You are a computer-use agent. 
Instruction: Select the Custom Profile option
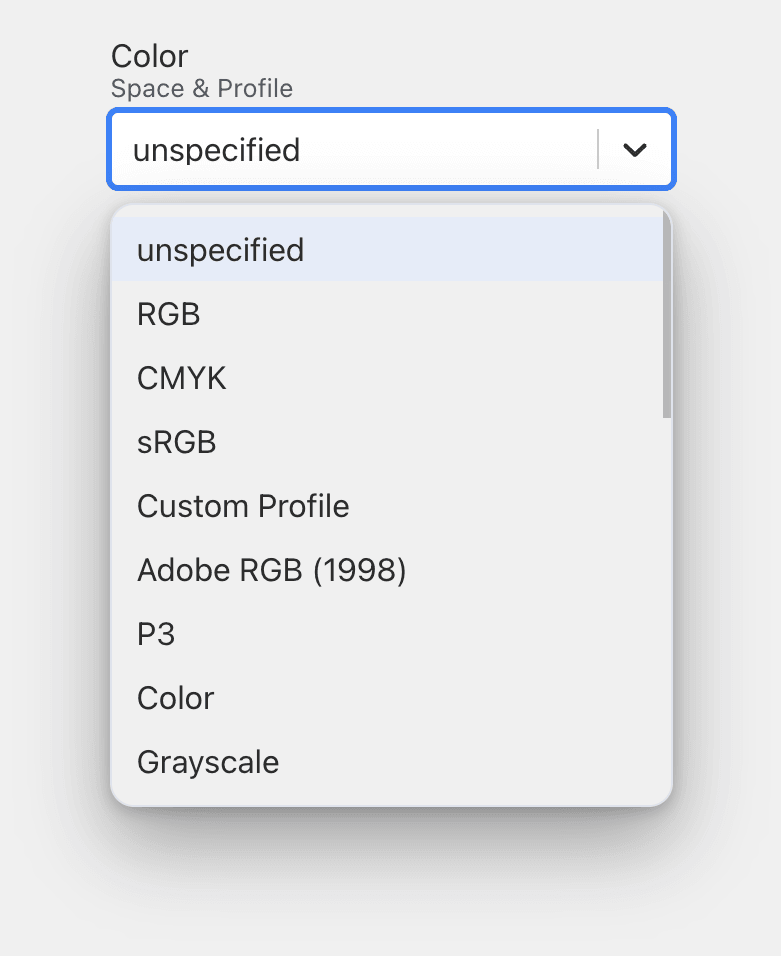(243, 506)
